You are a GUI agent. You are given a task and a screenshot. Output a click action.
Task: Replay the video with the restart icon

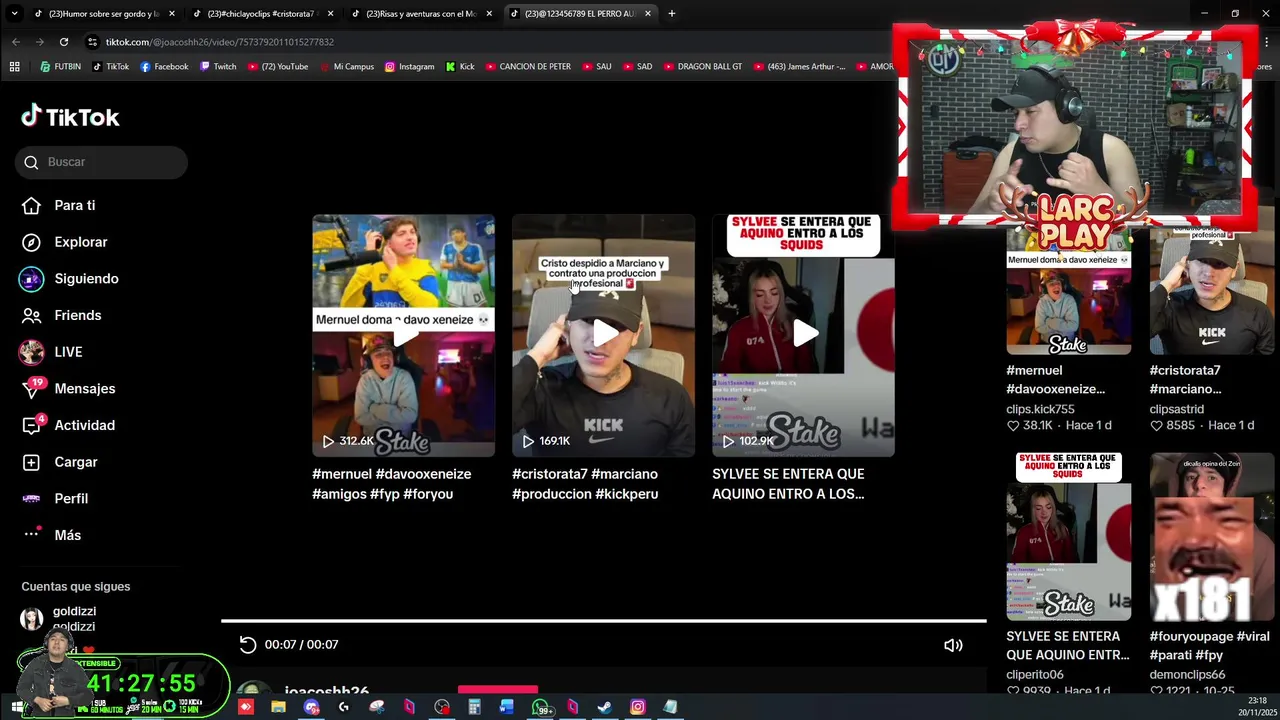coord(248,645)
